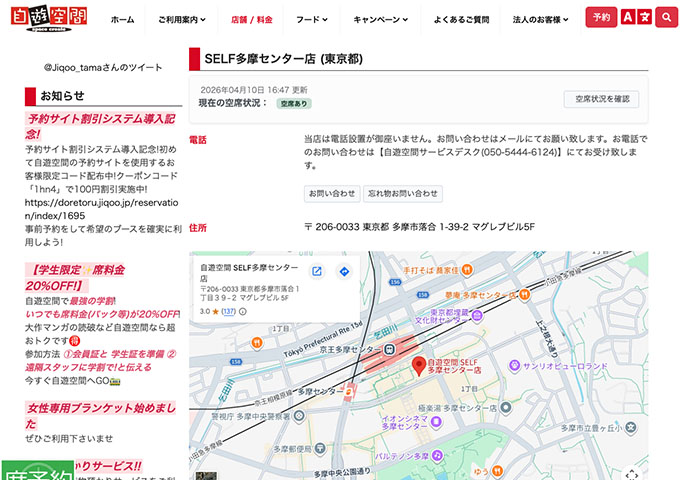
Task: Click the 東京都埋蔵文化財センター museum marker
Action: tap(477, 315)
